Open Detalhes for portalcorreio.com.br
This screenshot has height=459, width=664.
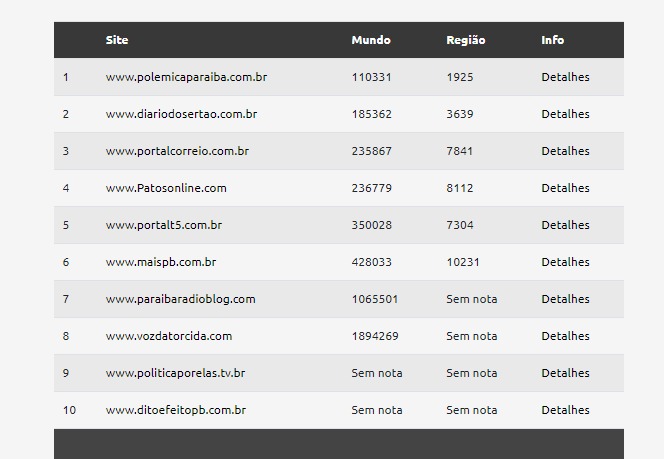click(x=565, y=151)
